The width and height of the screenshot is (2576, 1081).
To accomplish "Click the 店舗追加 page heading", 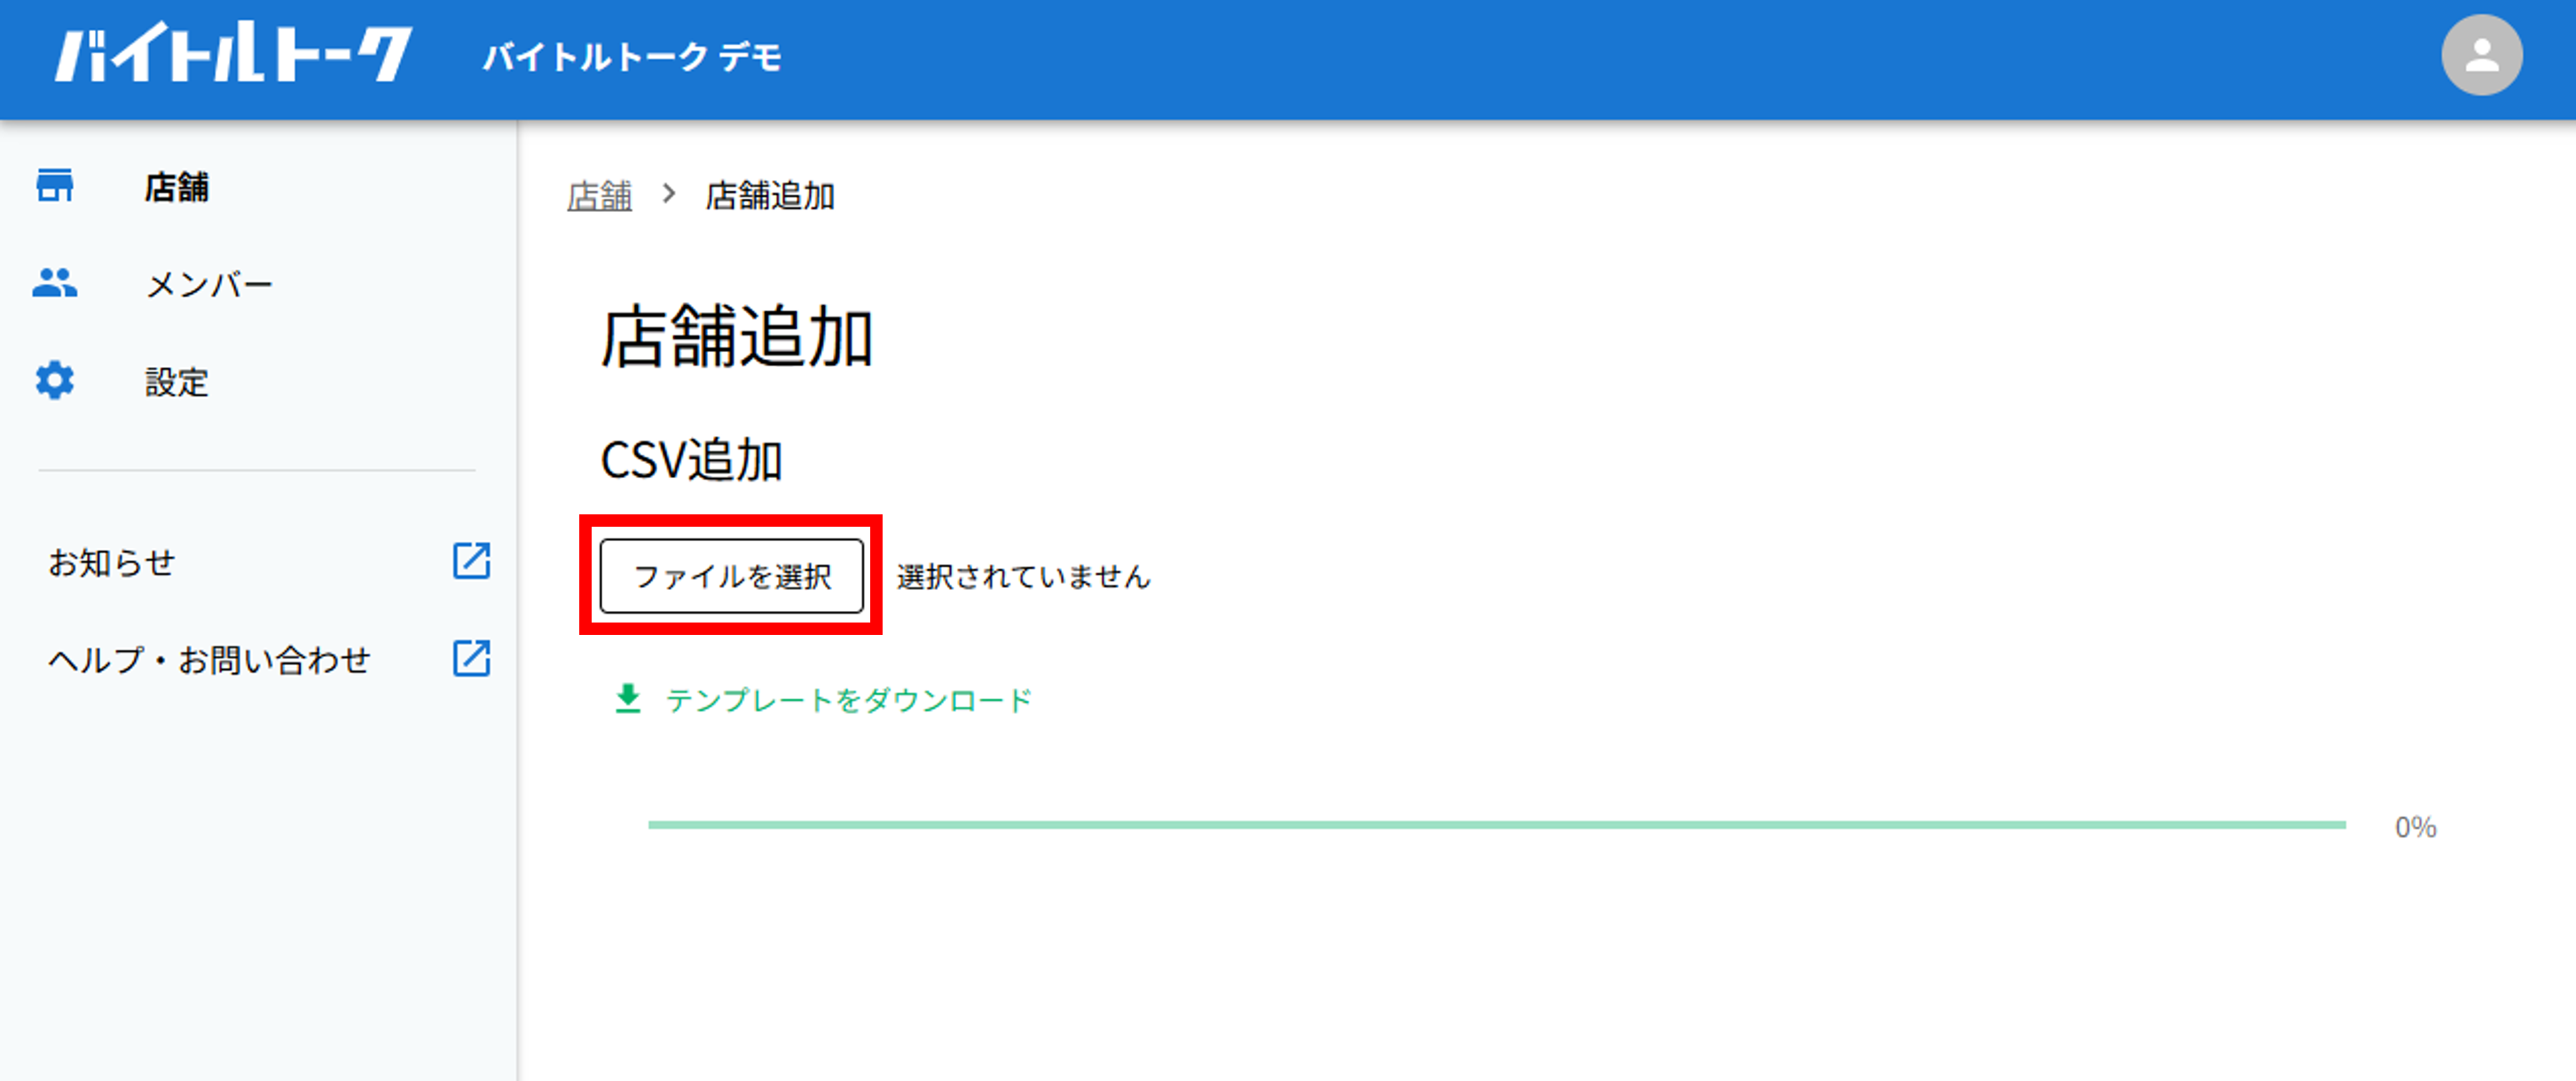I will pyautogui.click(x=737, y=338).
